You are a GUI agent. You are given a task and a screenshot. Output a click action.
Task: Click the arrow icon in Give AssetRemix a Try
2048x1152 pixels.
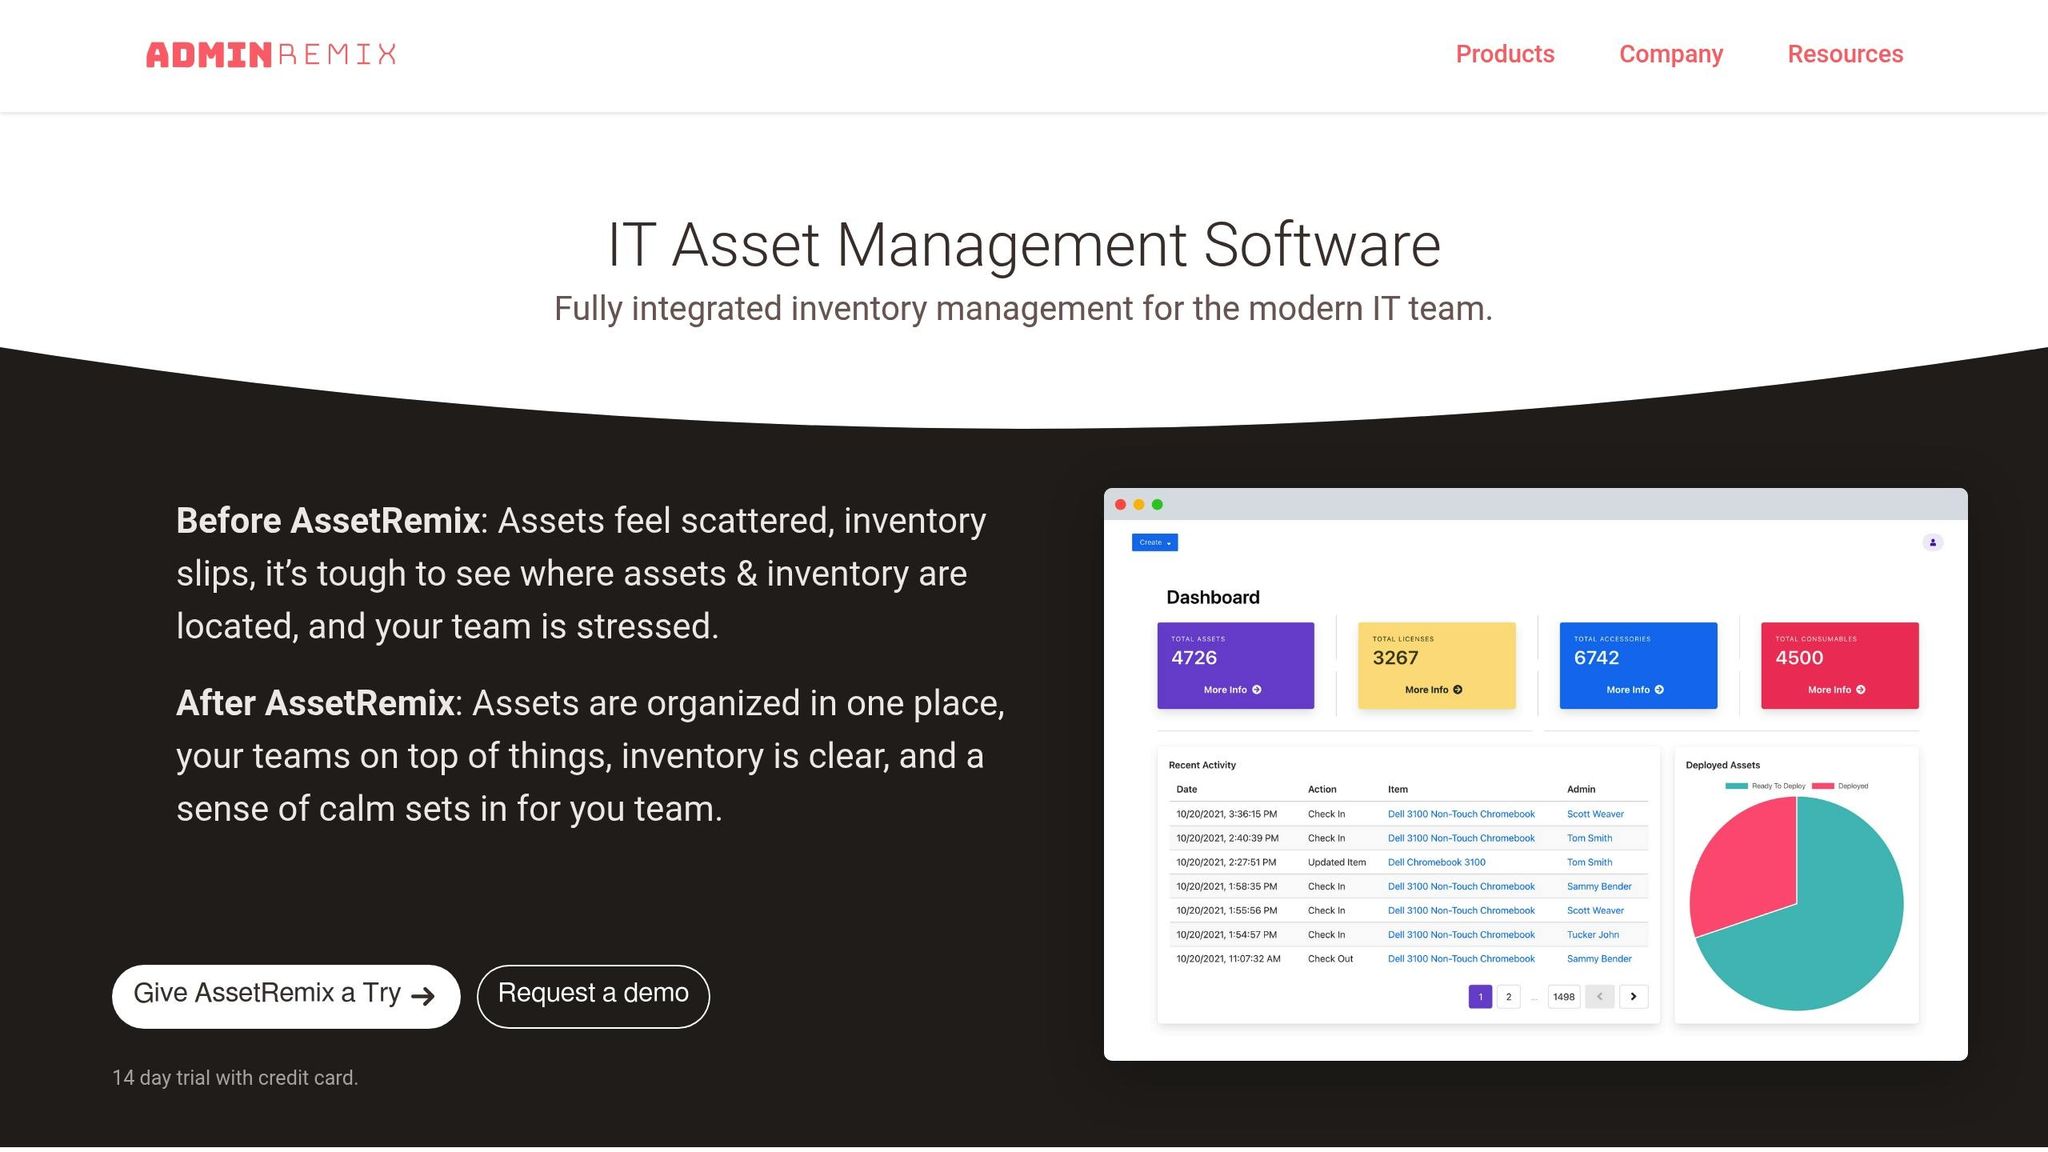pos(424,995)
